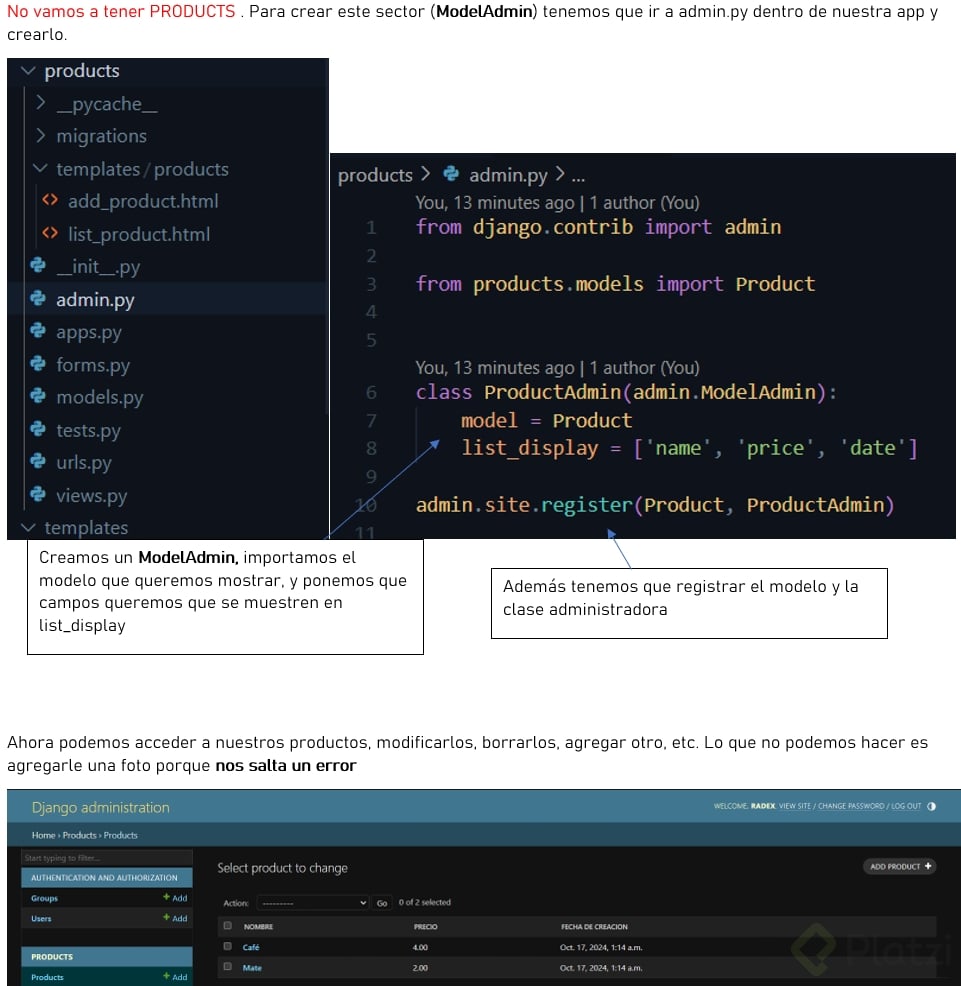
Task: Open the Mate product link
Action: point(252,968)
